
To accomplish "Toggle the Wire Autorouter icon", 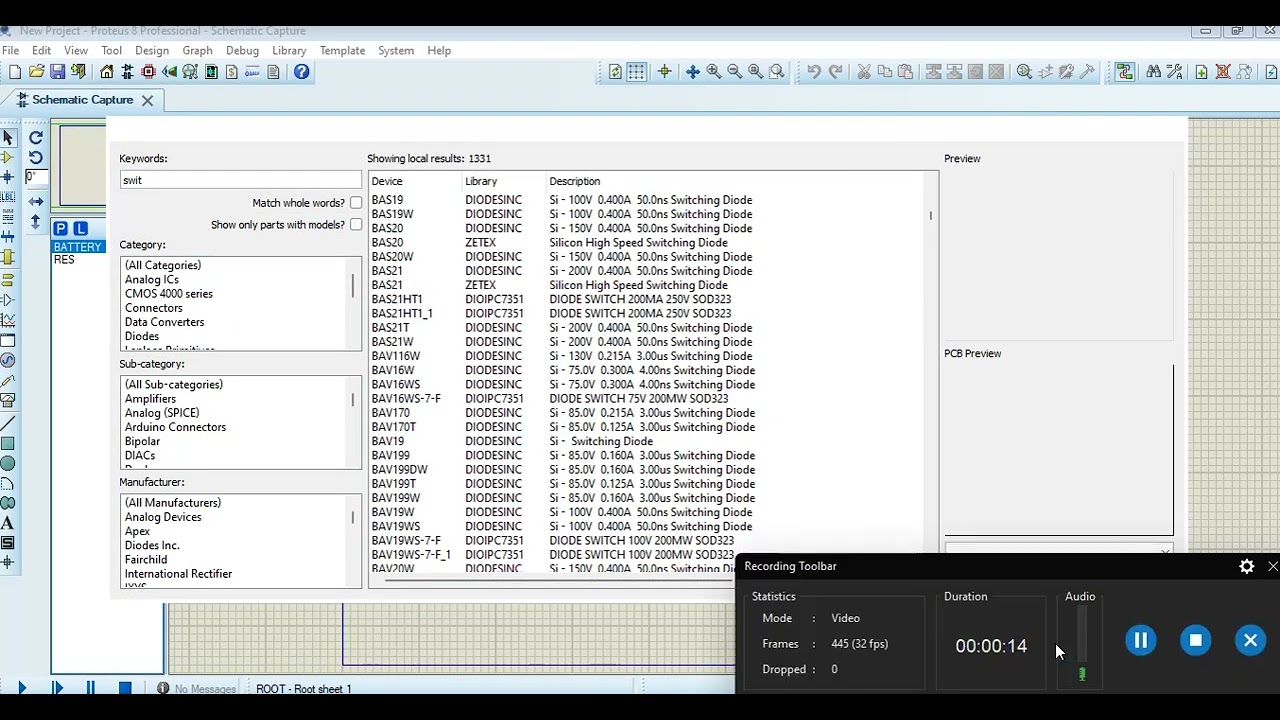I will coord(1125,72).
